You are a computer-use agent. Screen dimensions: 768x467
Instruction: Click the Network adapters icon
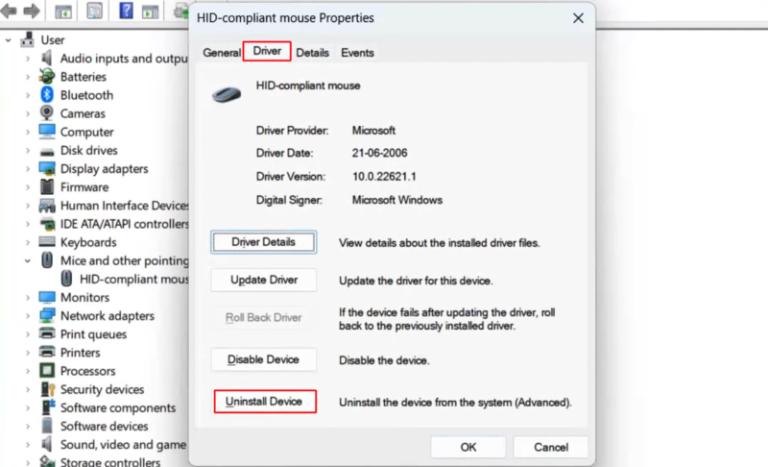coord(47,316)
